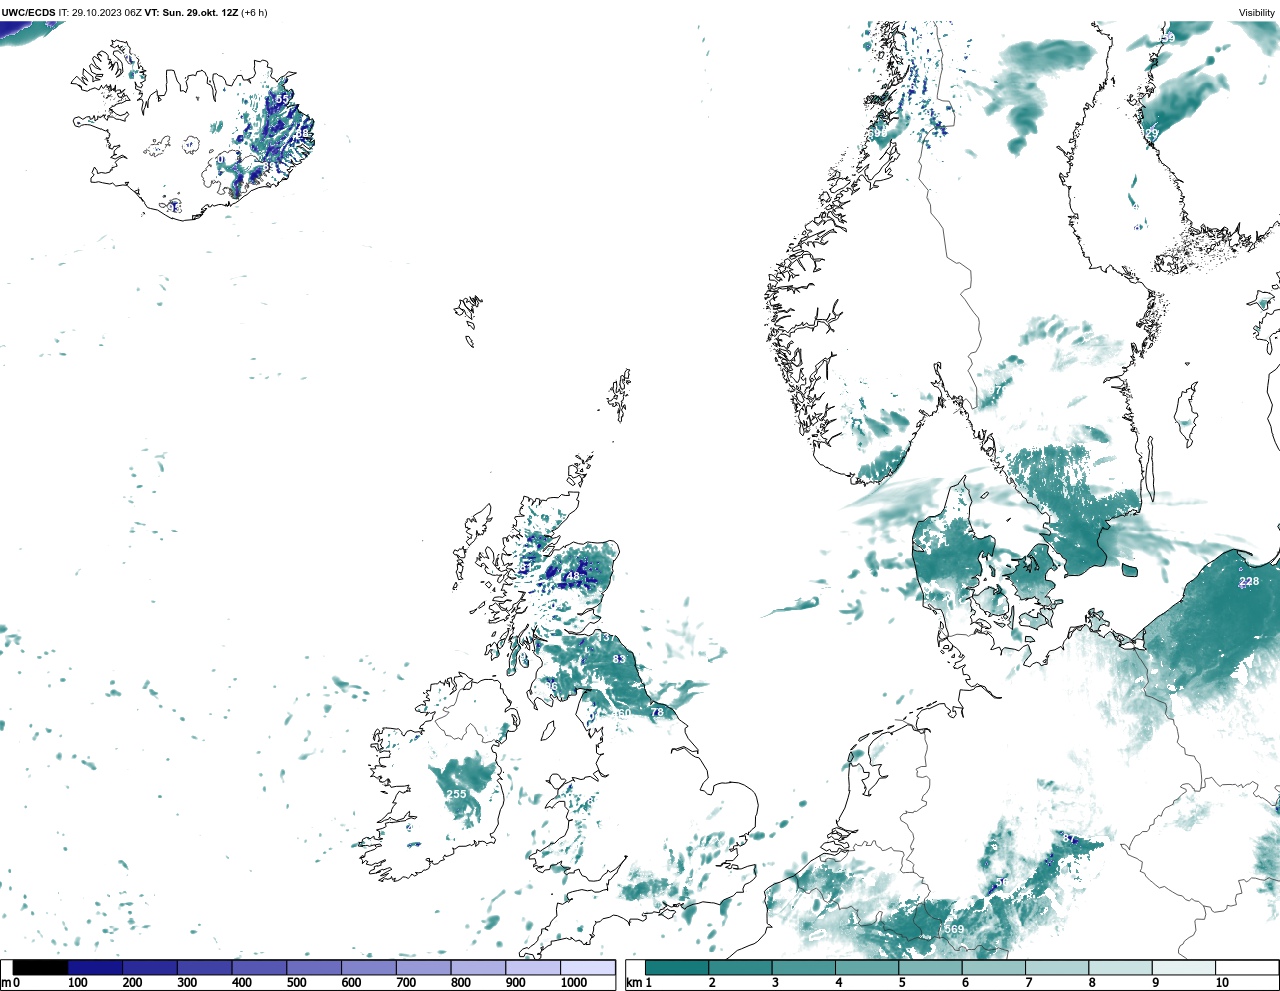The height and width of the screenshot is (991, 1280).
Task: Click the 'Visibility' title label
Action: tap(1257, 13)
